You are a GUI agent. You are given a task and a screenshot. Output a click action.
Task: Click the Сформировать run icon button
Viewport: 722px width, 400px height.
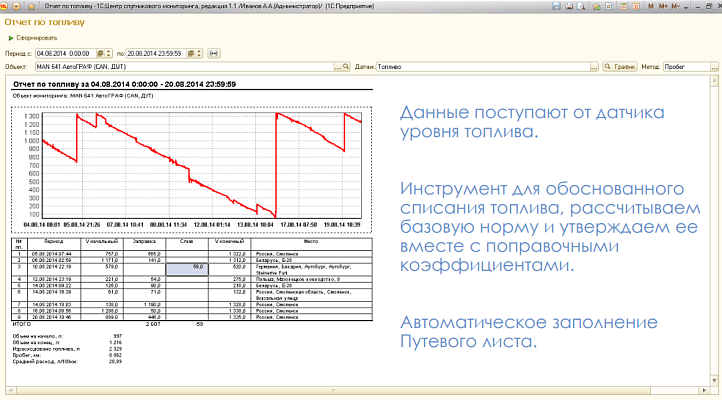click(x=11, y=36)
